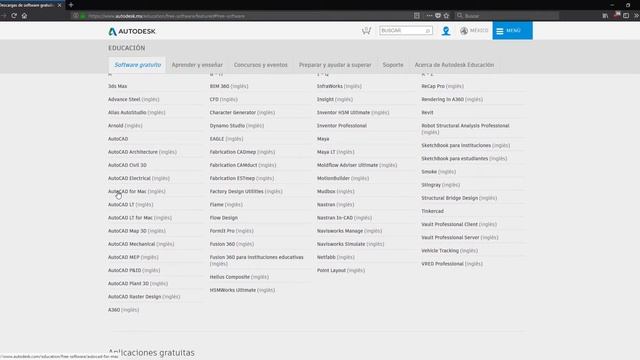Go to the Soporte tab
640x360 pixels.
[393, 65]
